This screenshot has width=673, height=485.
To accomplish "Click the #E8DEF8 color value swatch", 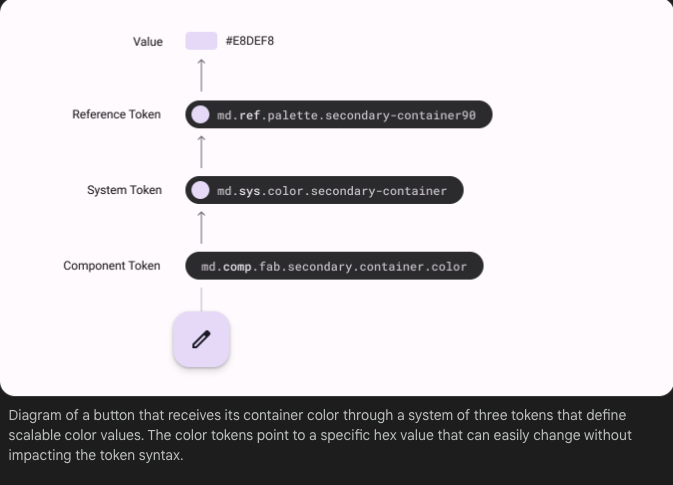I will pos(201,41).
